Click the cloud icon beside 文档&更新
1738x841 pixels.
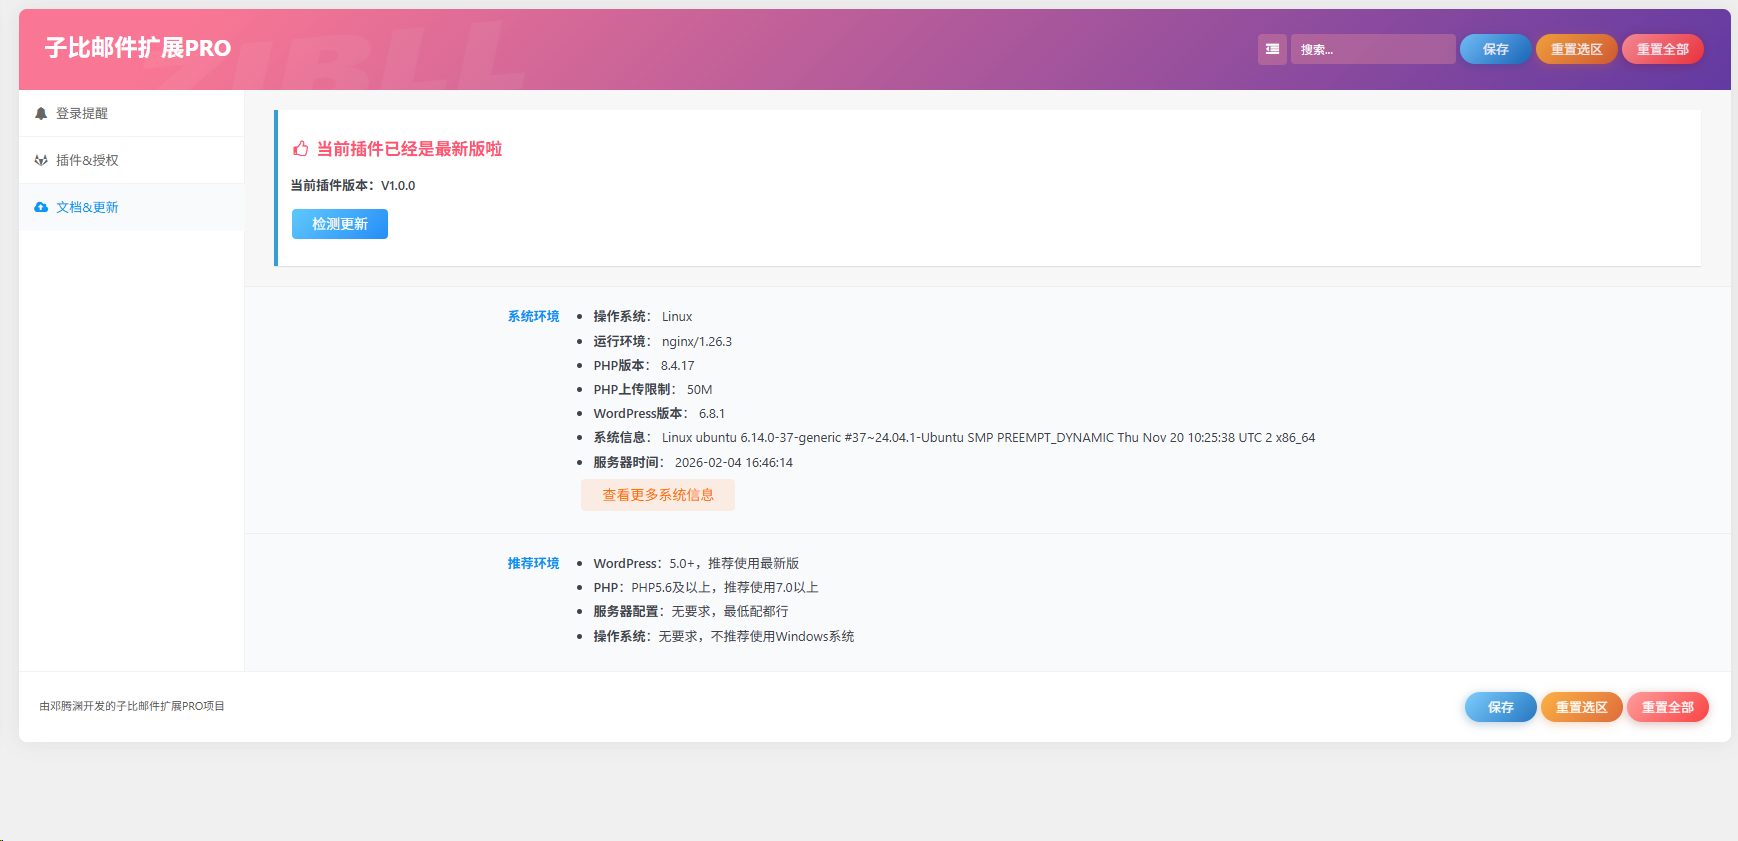pos(41,207)
